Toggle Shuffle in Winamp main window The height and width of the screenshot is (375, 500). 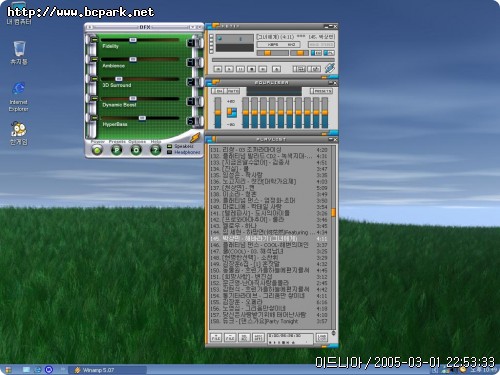coord(299,69)
